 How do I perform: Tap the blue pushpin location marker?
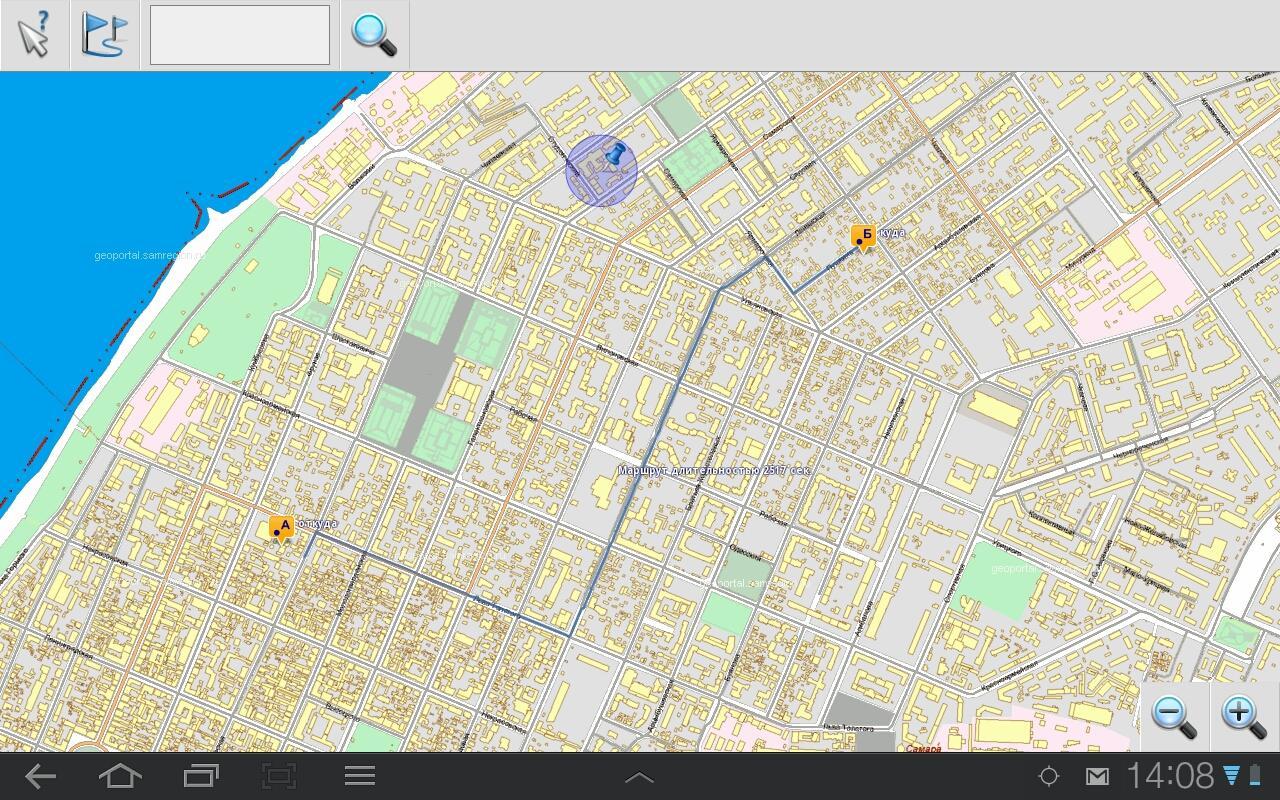pos(616,157)
